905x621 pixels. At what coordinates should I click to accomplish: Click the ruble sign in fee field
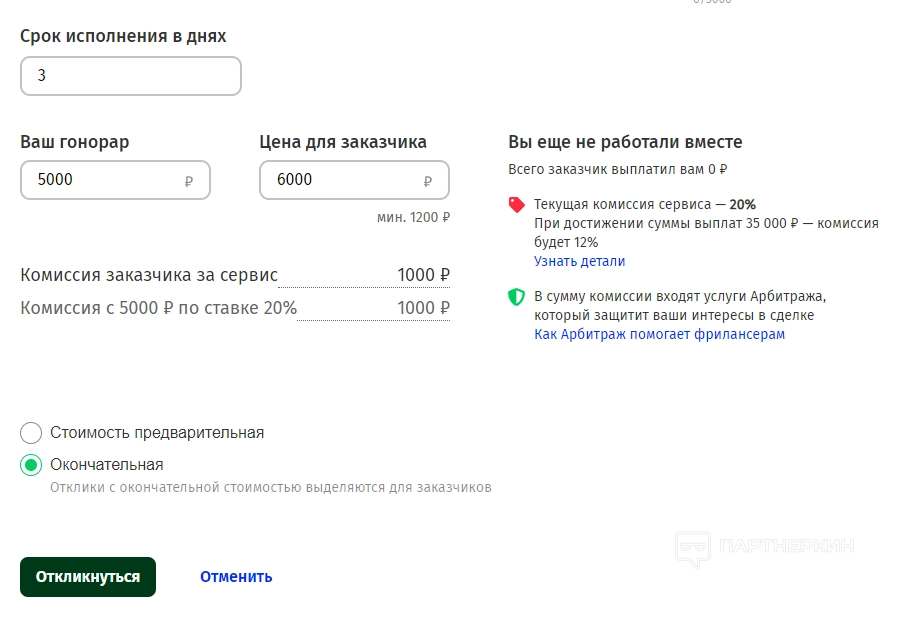[x=189, y=181]
